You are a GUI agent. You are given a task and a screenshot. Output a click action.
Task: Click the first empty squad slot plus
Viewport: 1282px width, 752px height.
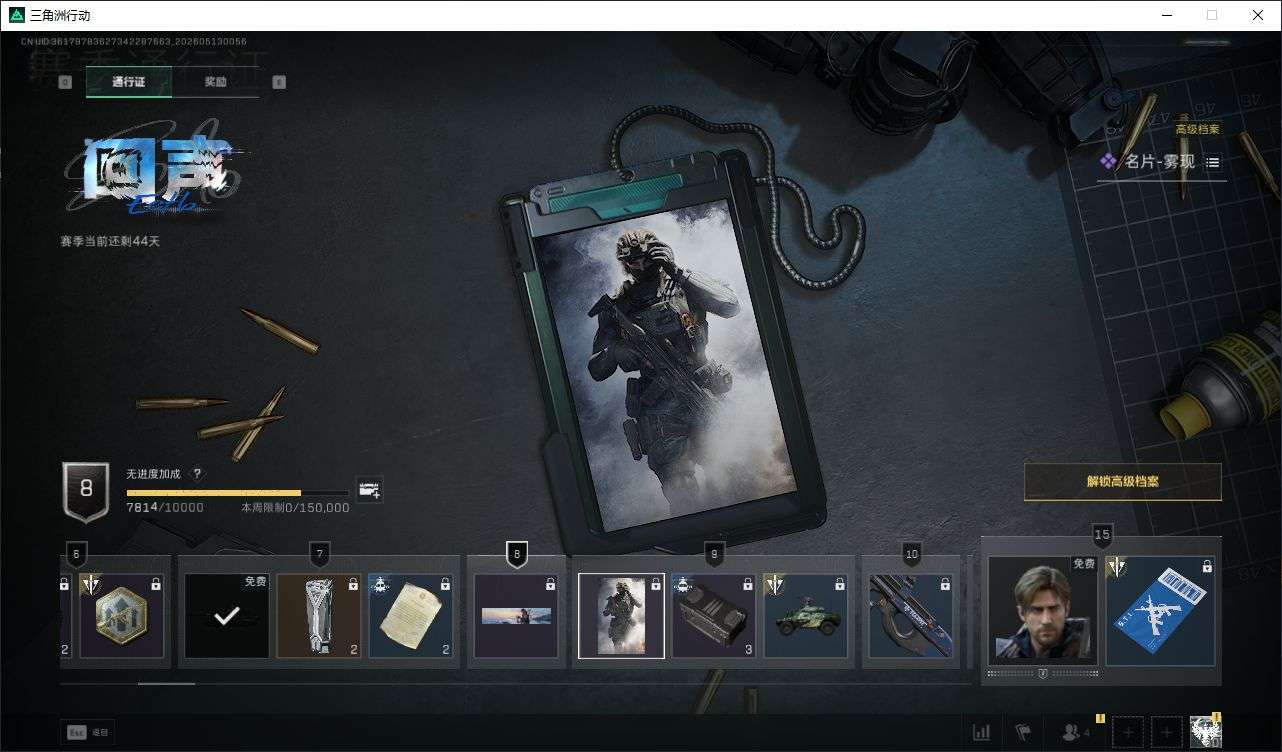click(x=1128, y=732)
